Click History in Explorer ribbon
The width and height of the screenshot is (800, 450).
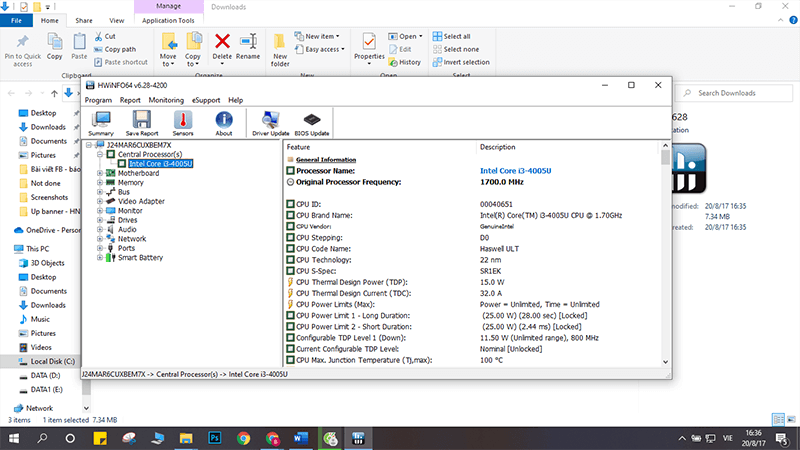pyautogui.click(x=405, y=62)
